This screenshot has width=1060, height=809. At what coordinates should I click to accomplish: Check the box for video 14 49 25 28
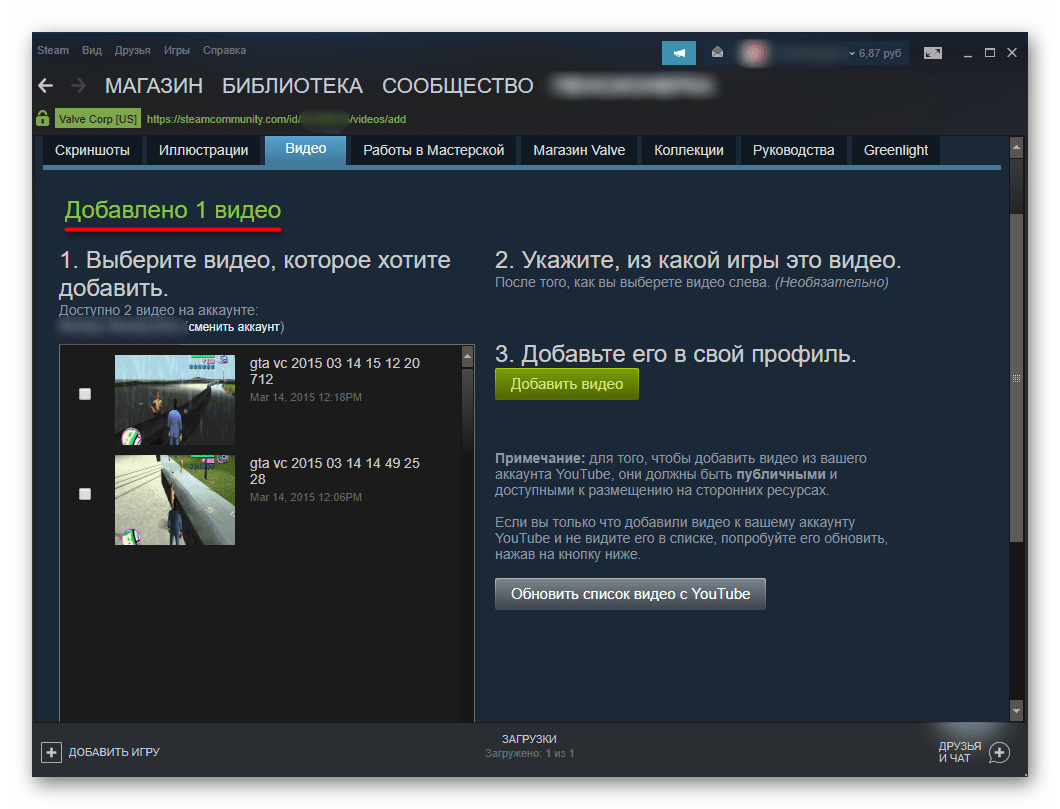85,494
